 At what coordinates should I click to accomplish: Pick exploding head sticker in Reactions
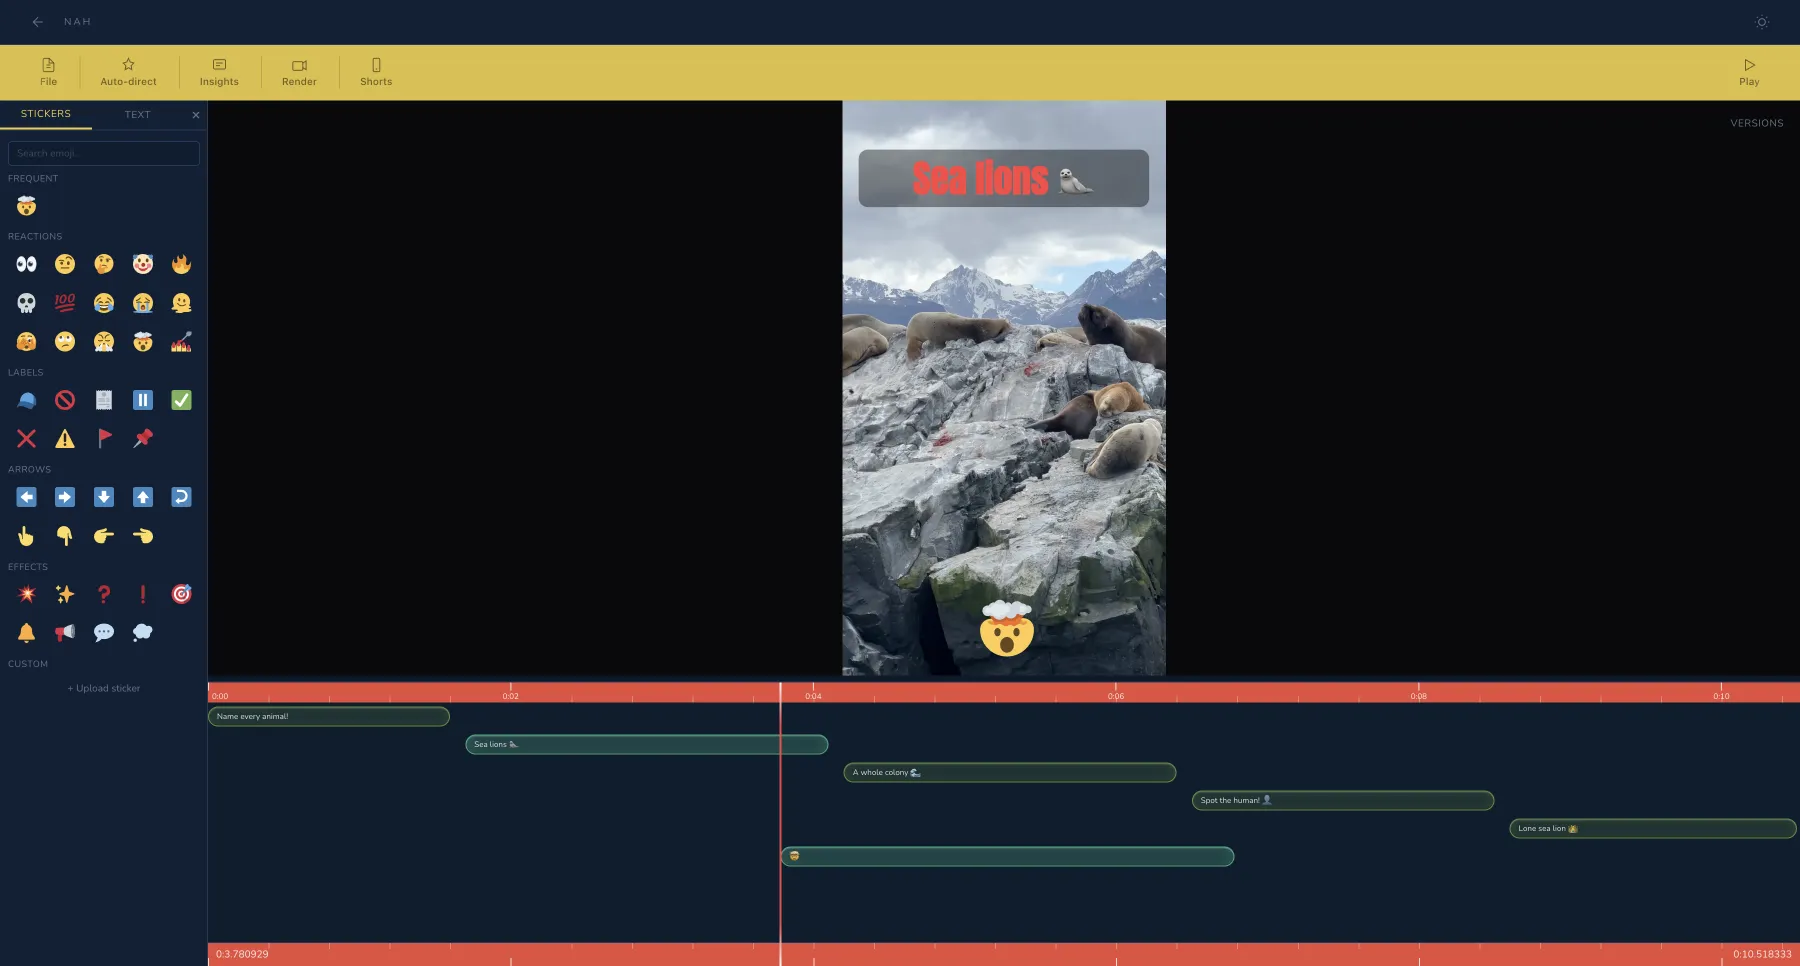pos(143,342)
